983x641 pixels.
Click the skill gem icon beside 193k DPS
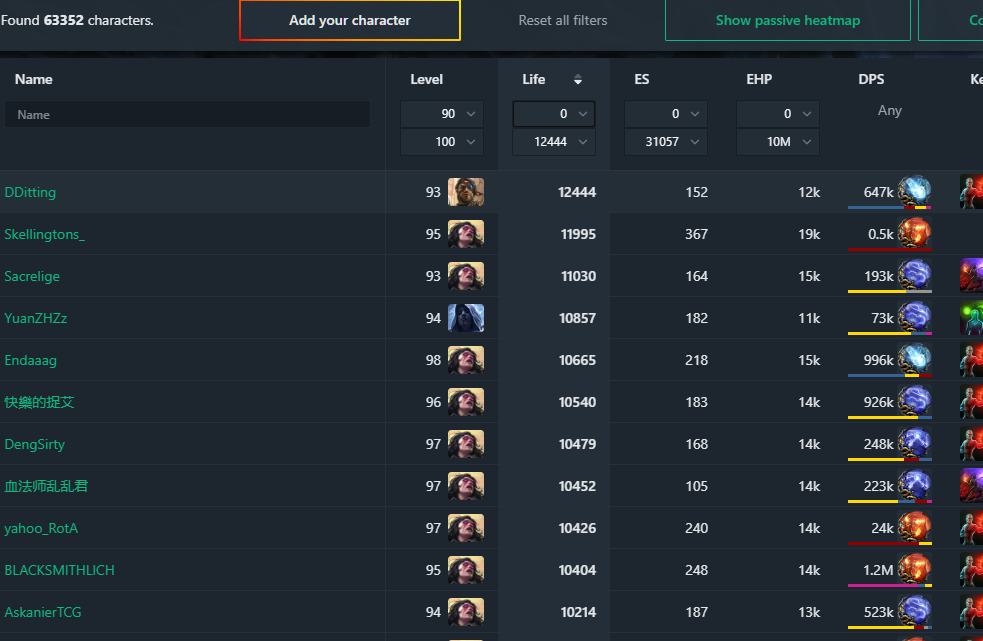(914, 274)
